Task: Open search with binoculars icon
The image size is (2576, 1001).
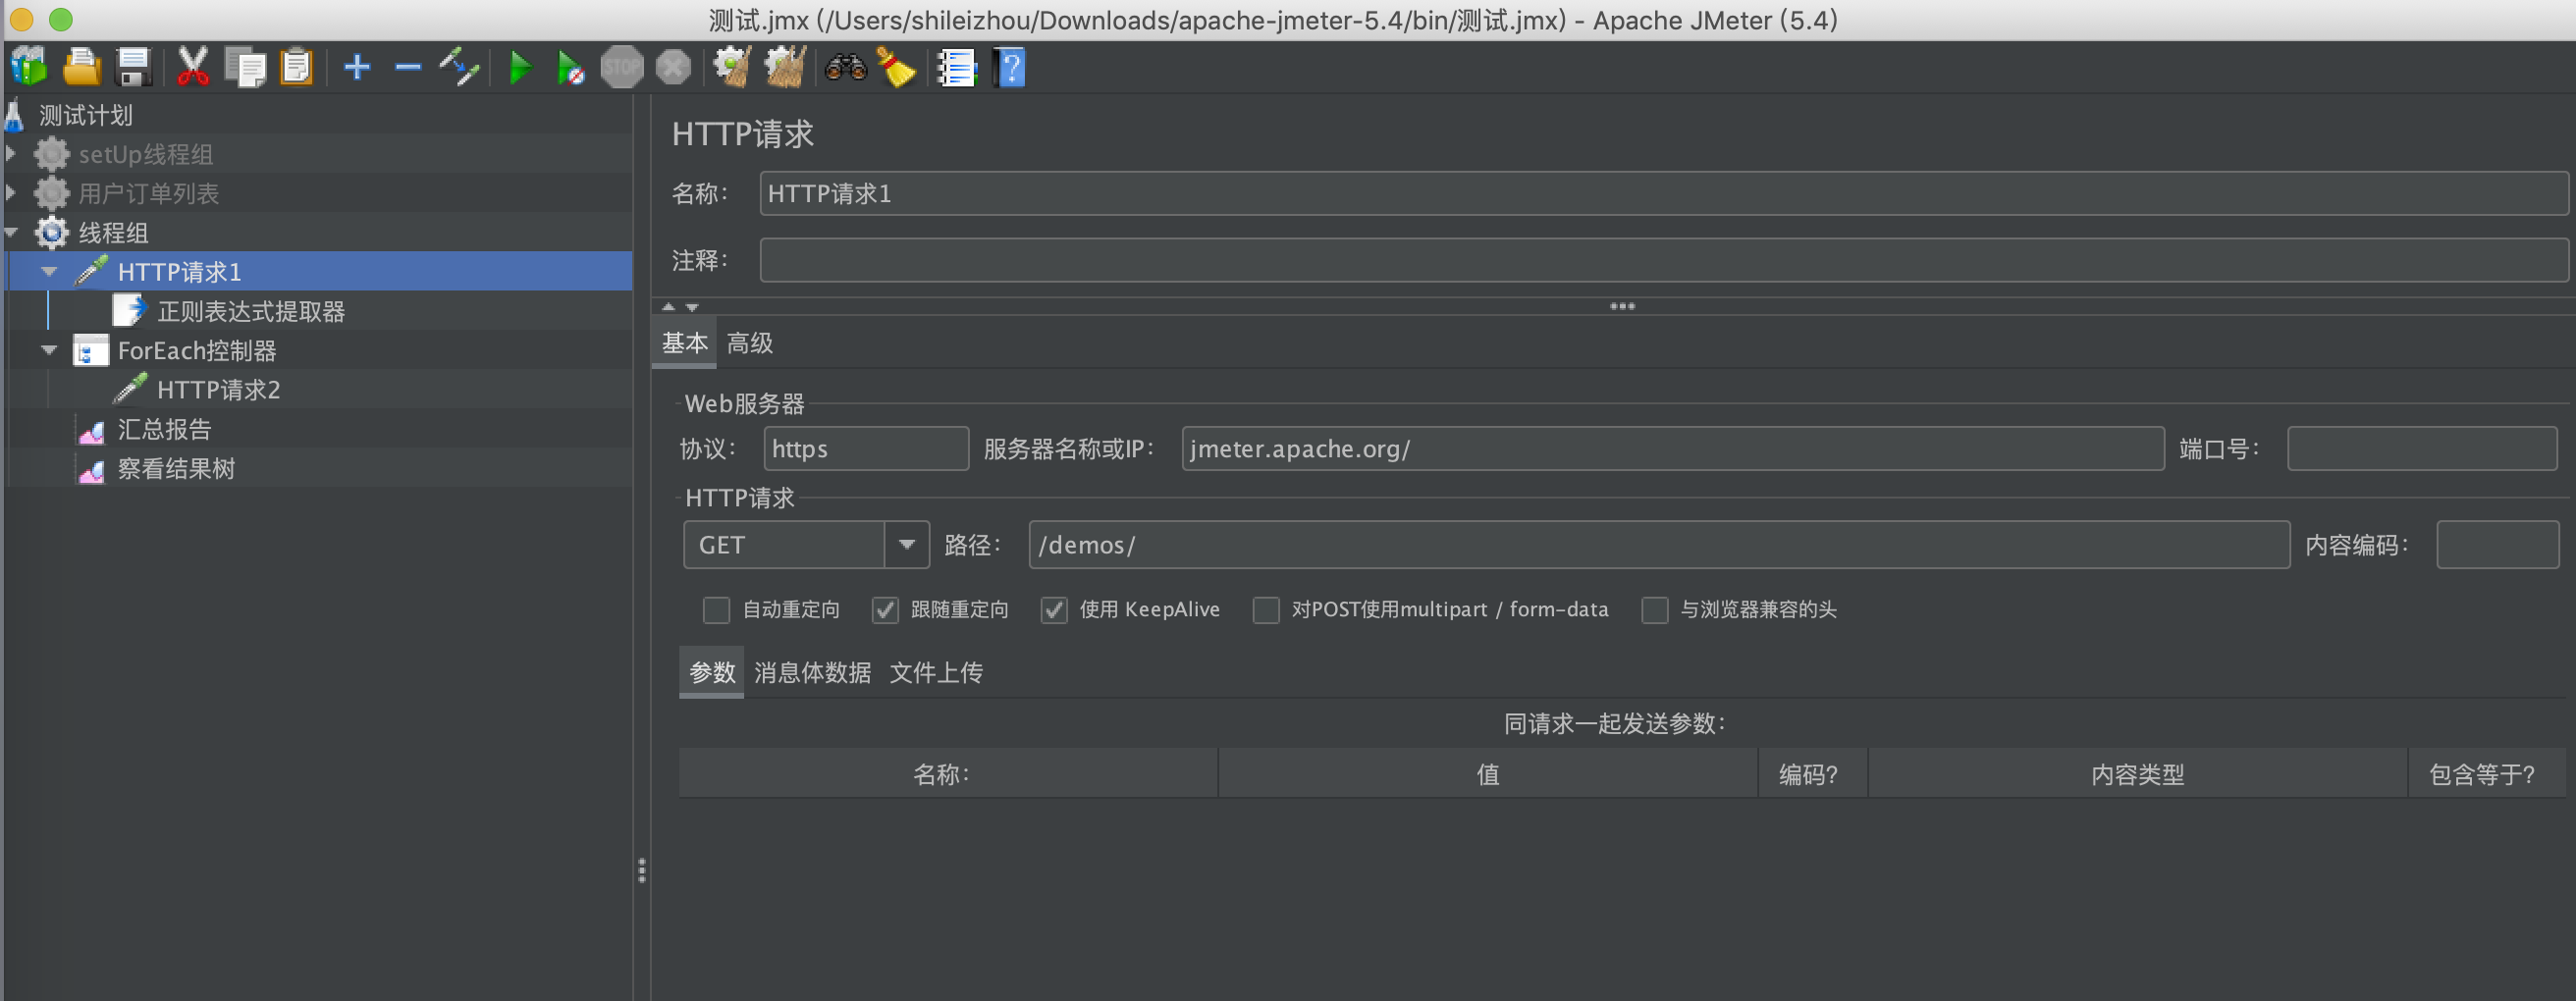Action: (x=845, y=67)
